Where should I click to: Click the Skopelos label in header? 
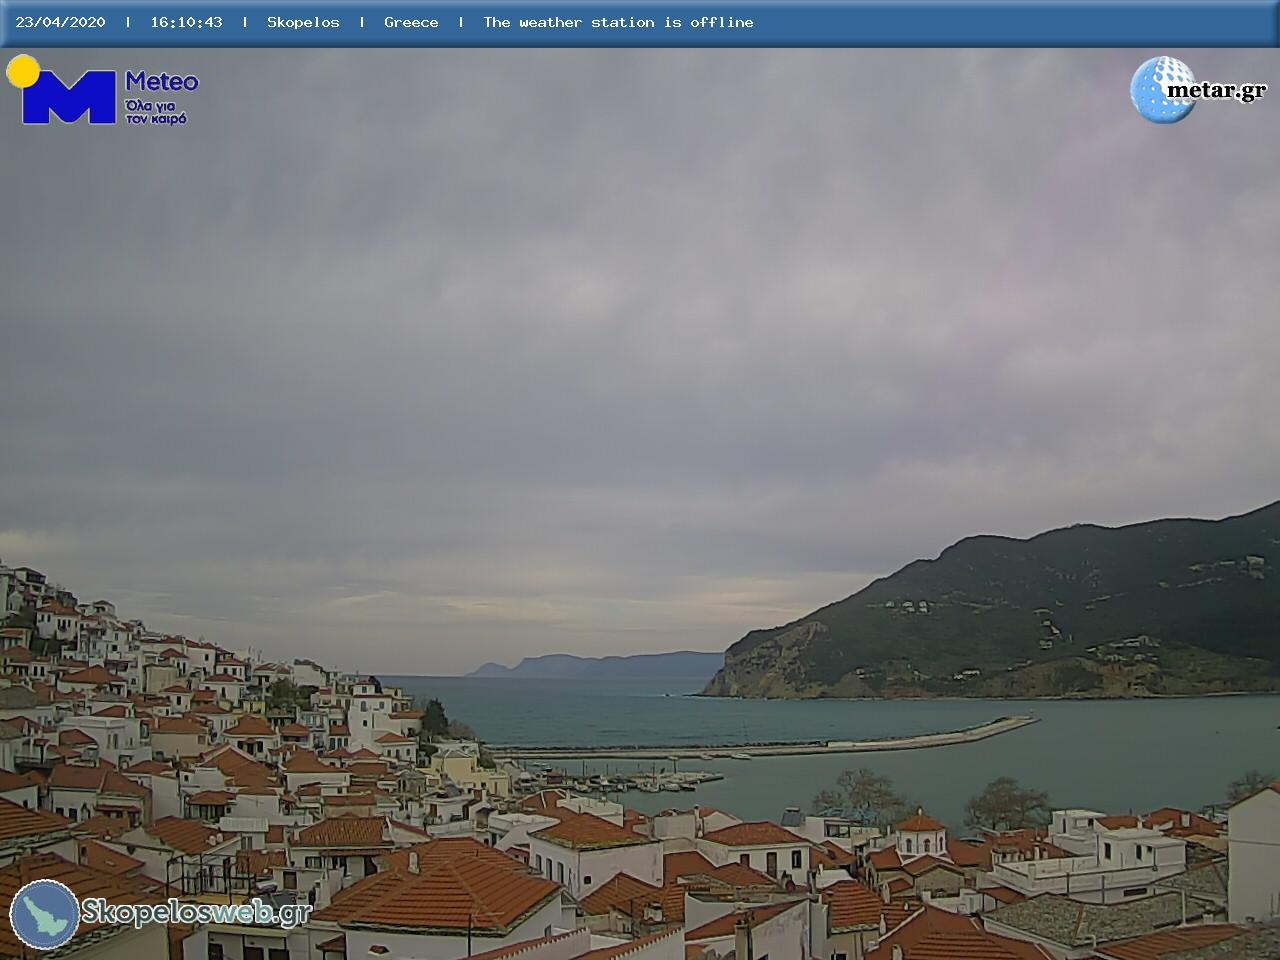pos(303,22)
